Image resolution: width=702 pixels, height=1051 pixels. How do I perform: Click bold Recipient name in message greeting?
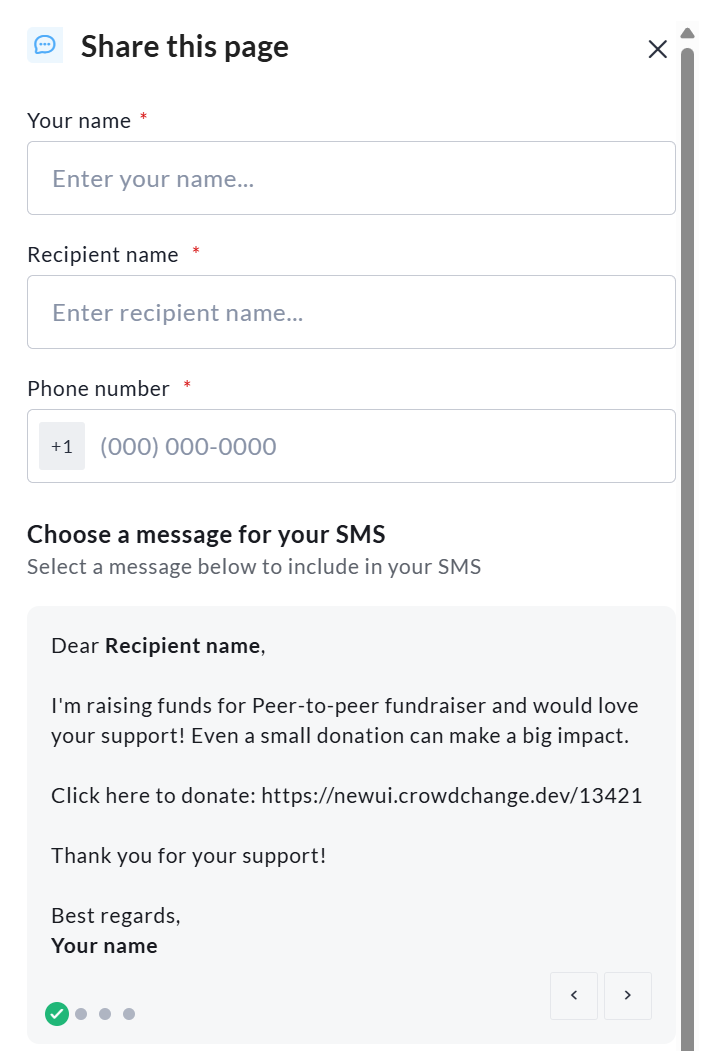point(183,646)
